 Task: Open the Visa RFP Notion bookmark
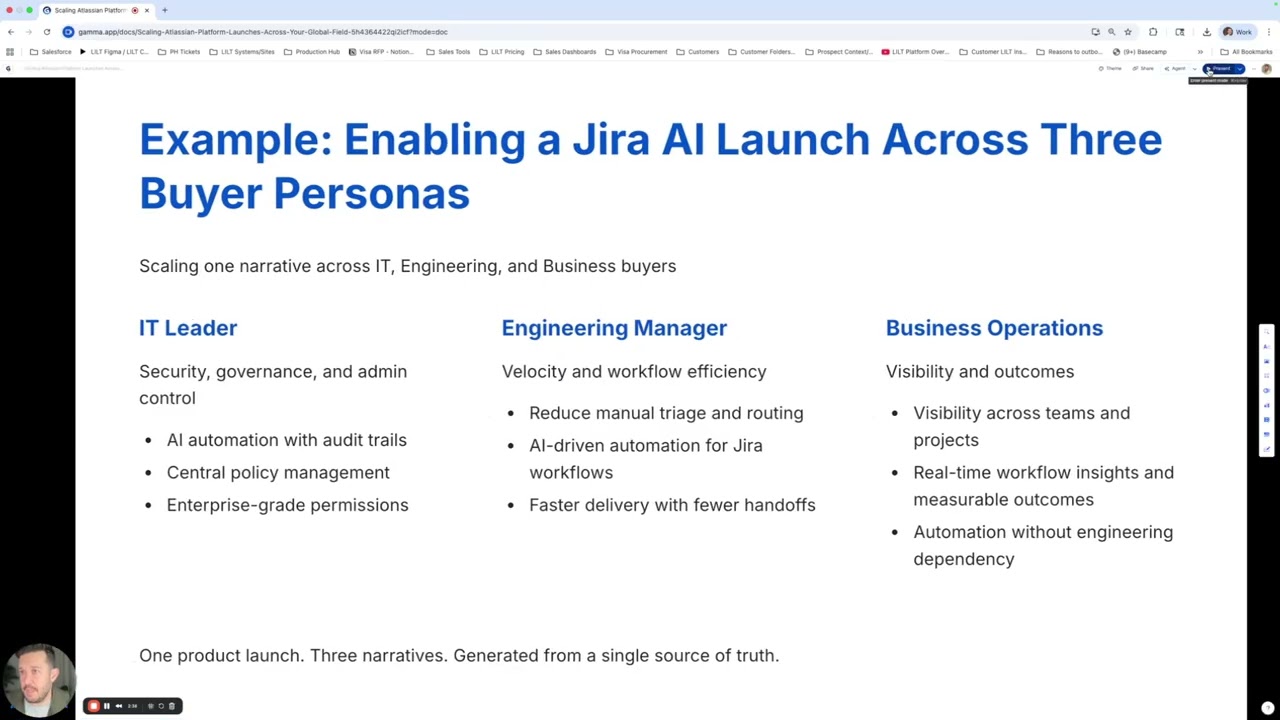pyautogui.click(x=381, y=52)
